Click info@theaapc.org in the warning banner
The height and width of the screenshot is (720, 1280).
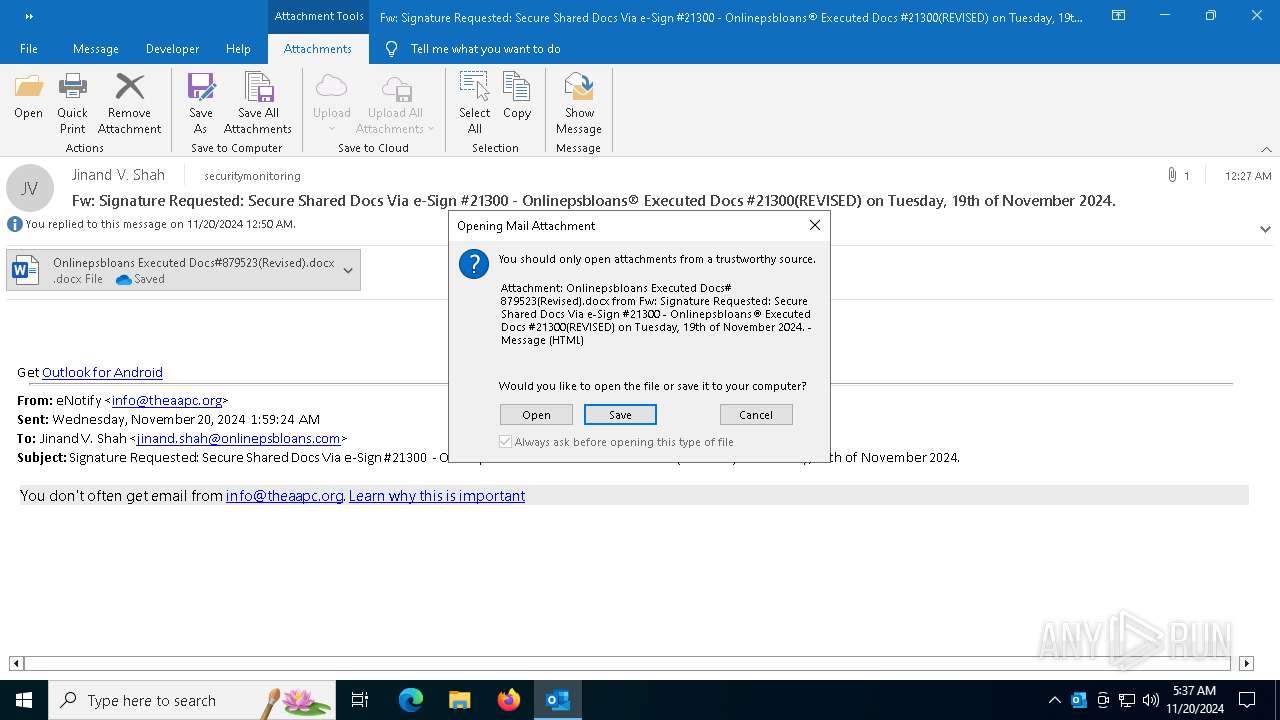(x=284, y=496)
